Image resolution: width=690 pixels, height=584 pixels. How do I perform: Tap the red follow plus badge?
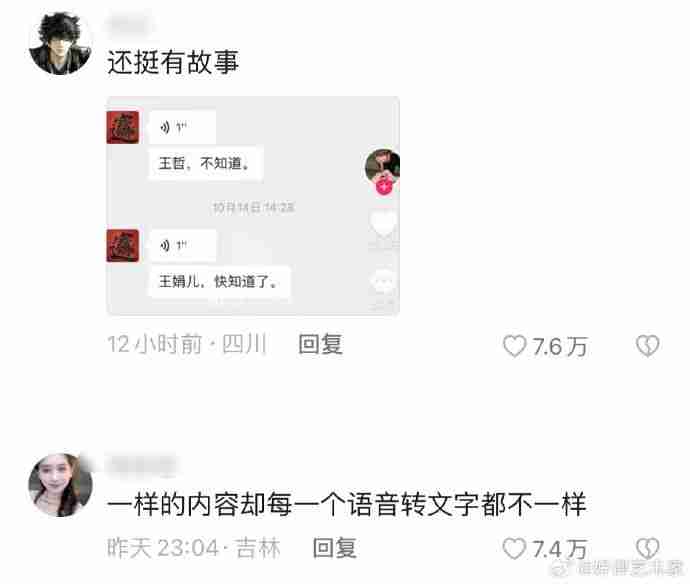point(384,187)
